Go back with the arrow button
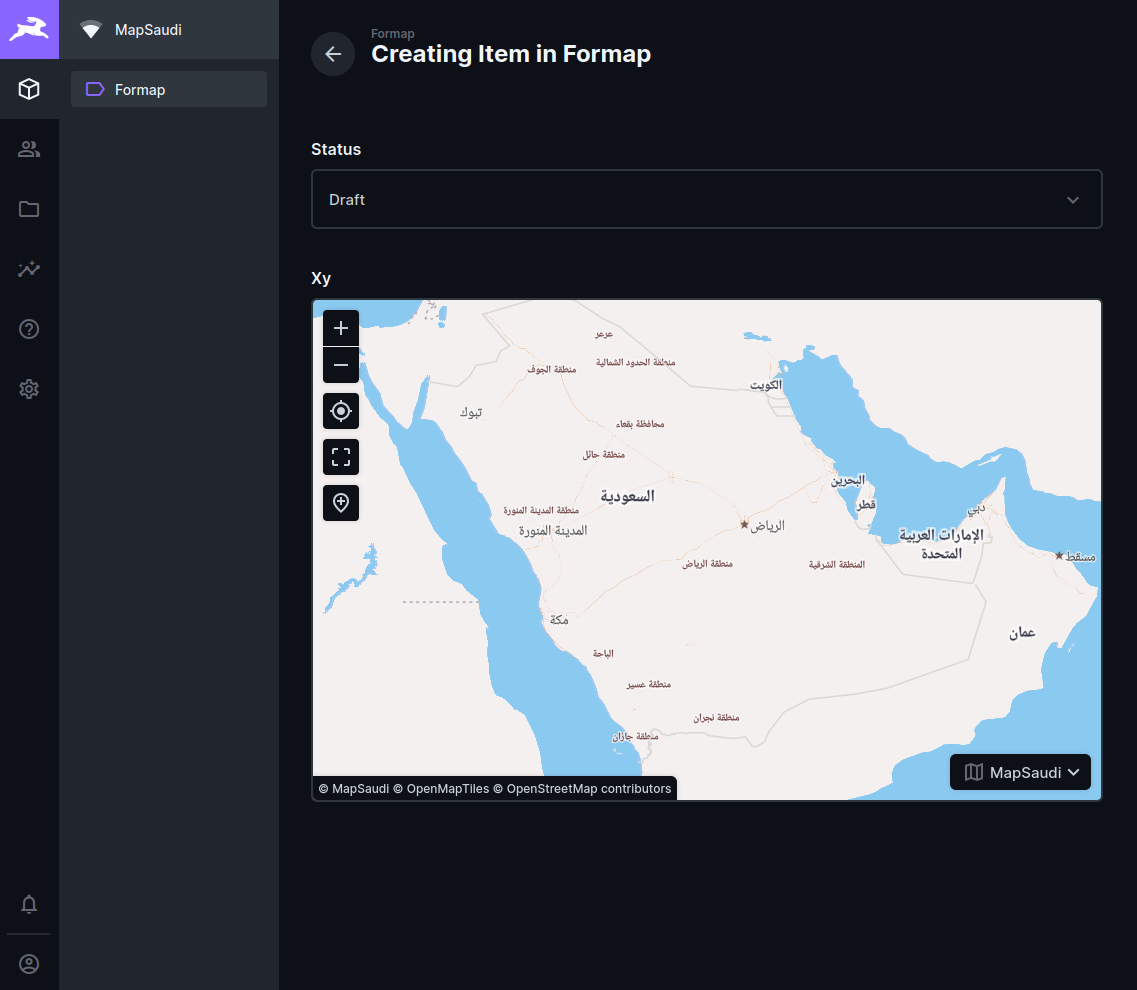 pos(333,54)
